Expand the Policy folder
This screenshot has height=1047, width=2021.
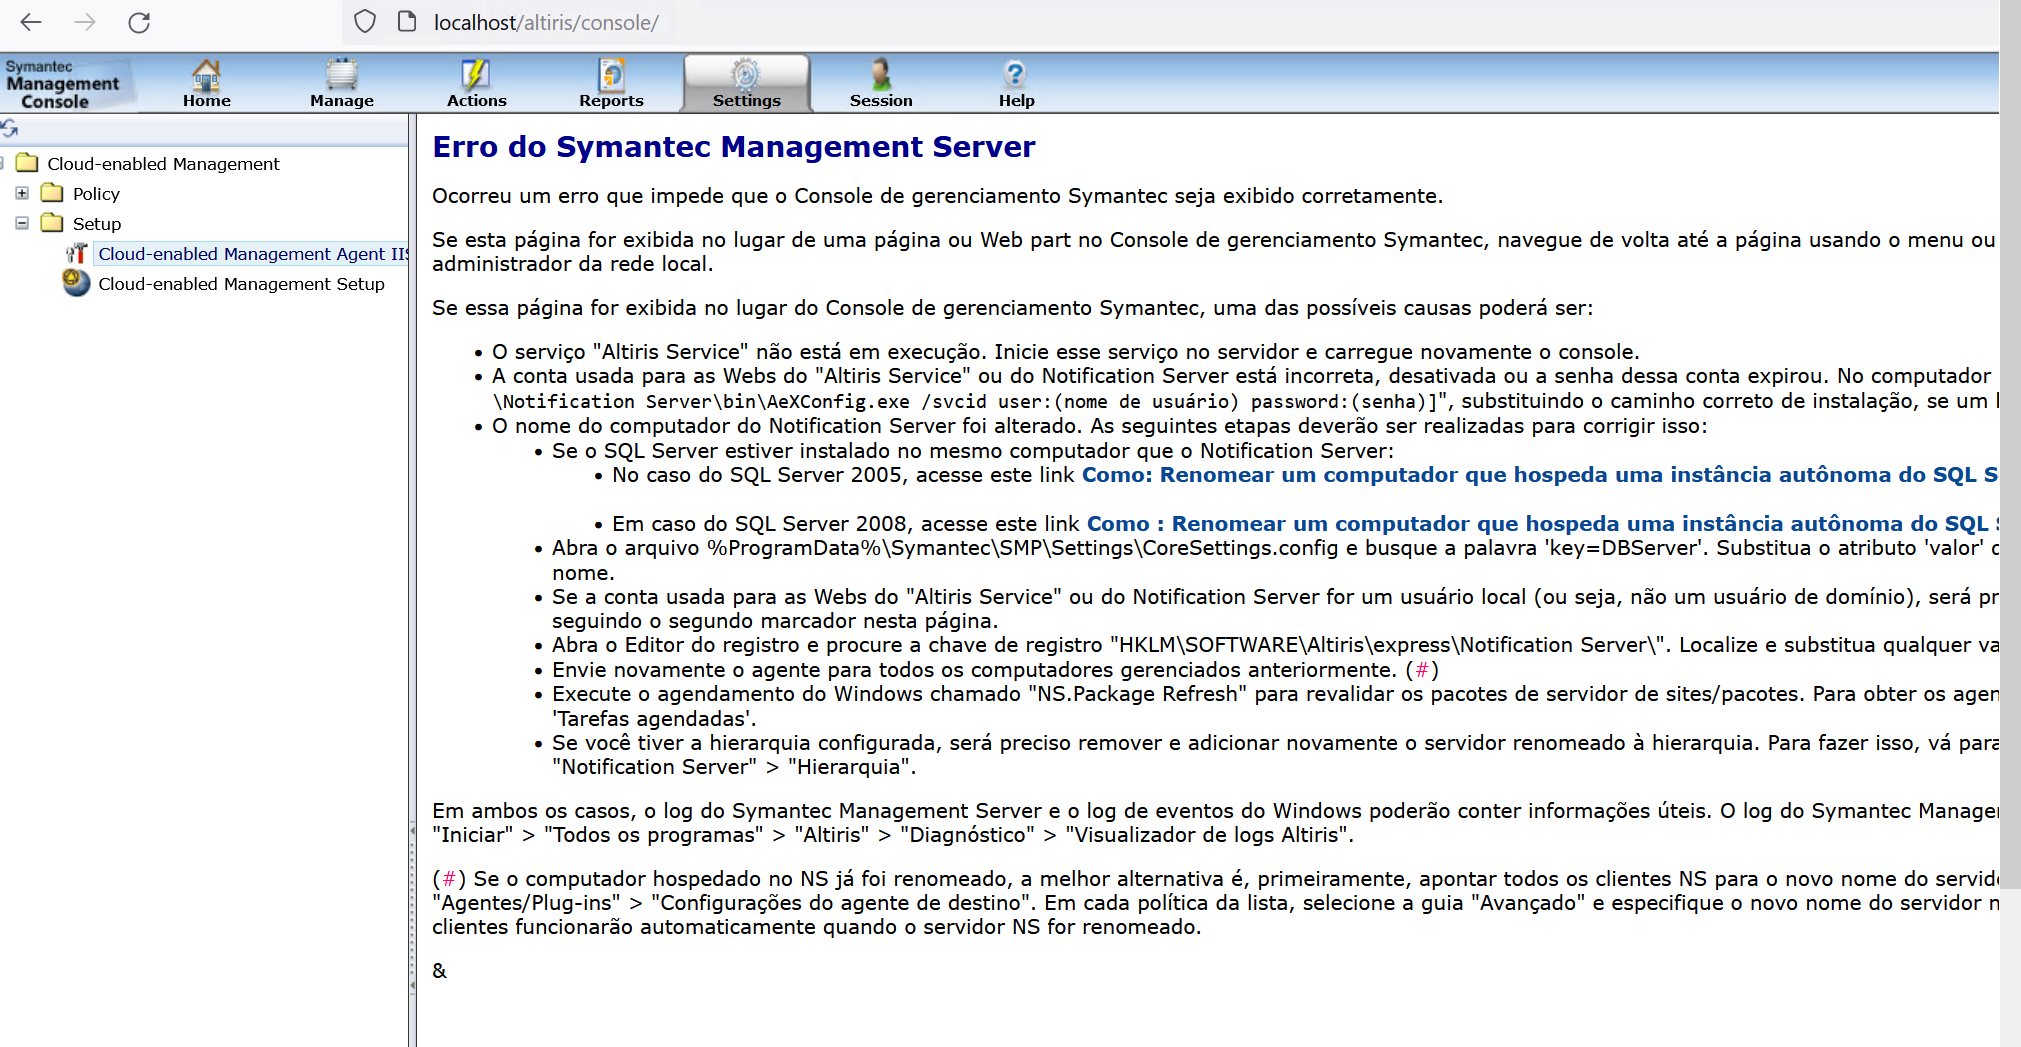click(22, 193)
